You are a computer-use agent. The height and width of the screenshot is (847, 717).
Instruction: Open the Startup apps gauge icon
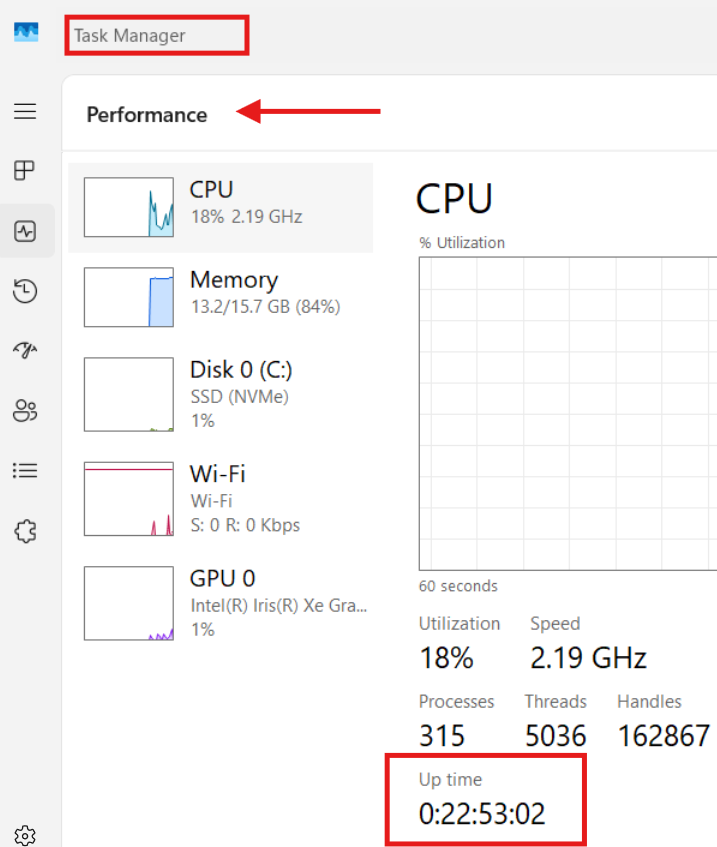pos(25,350)
